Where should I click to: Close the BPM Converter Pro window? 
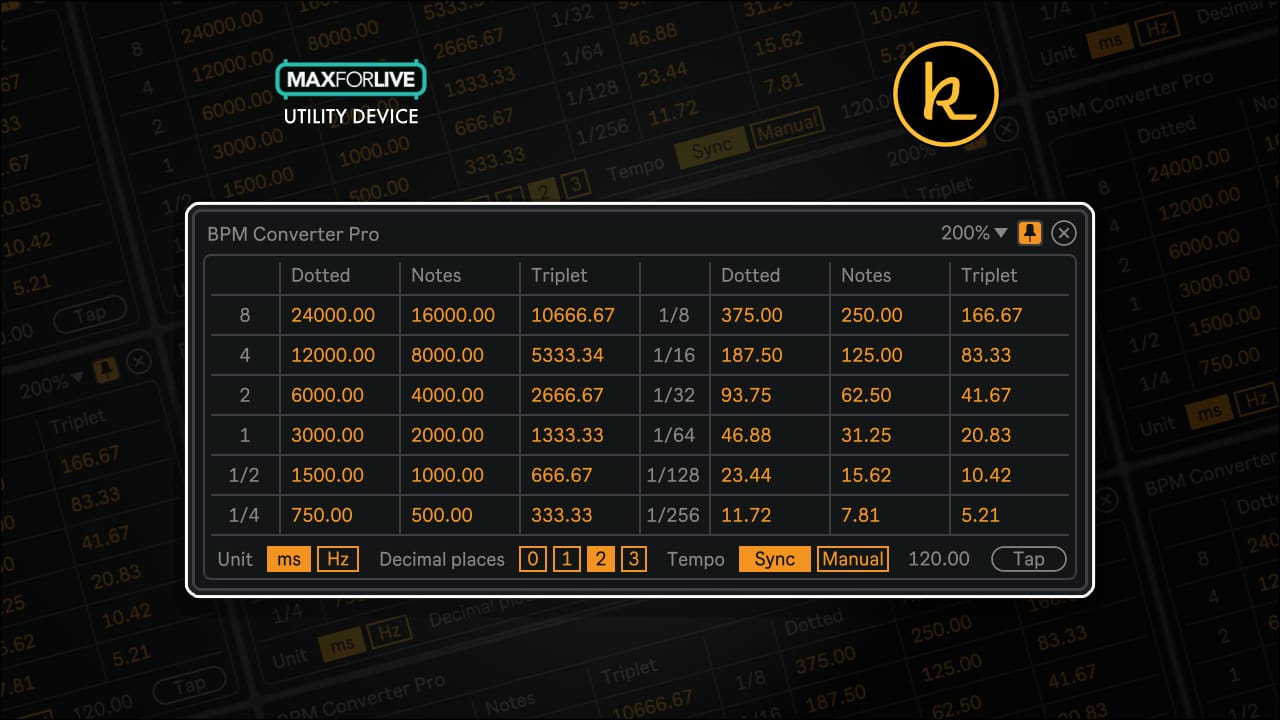point(1064,233)
